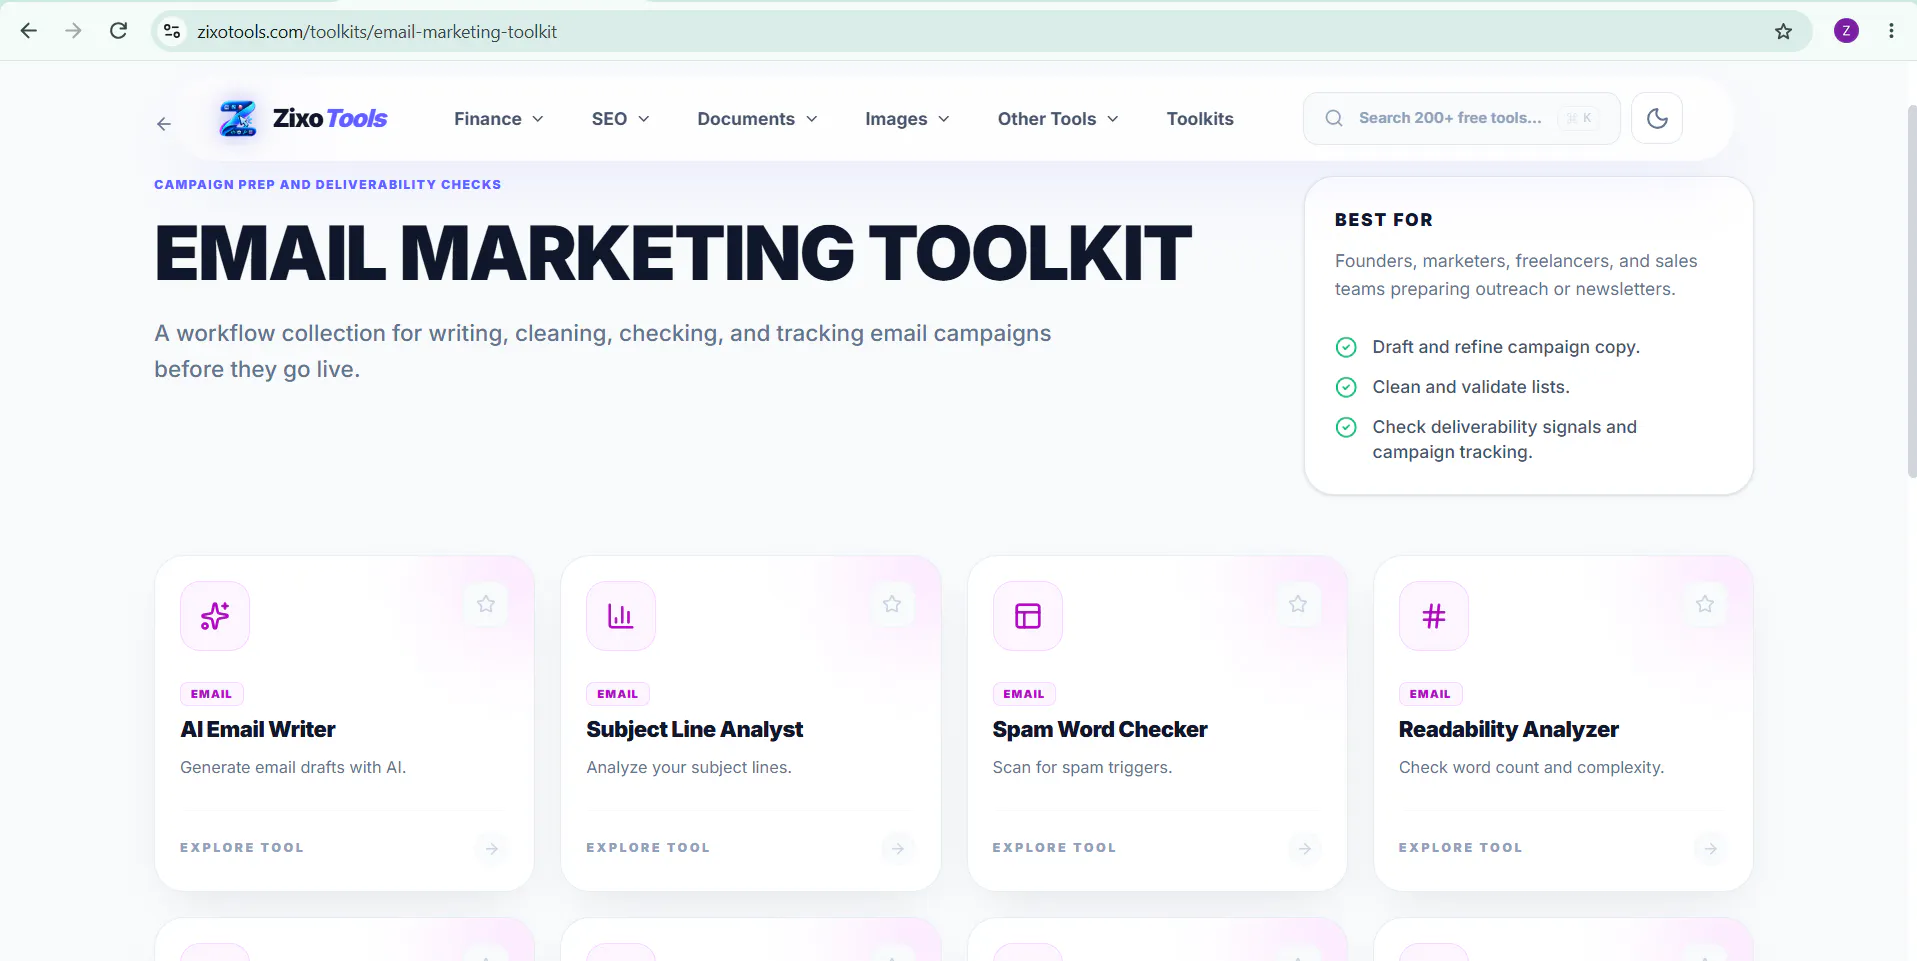Bookmark this page with the star icon
Image resolution: width=1917 pixels, height=961 pixels.
1783,31
